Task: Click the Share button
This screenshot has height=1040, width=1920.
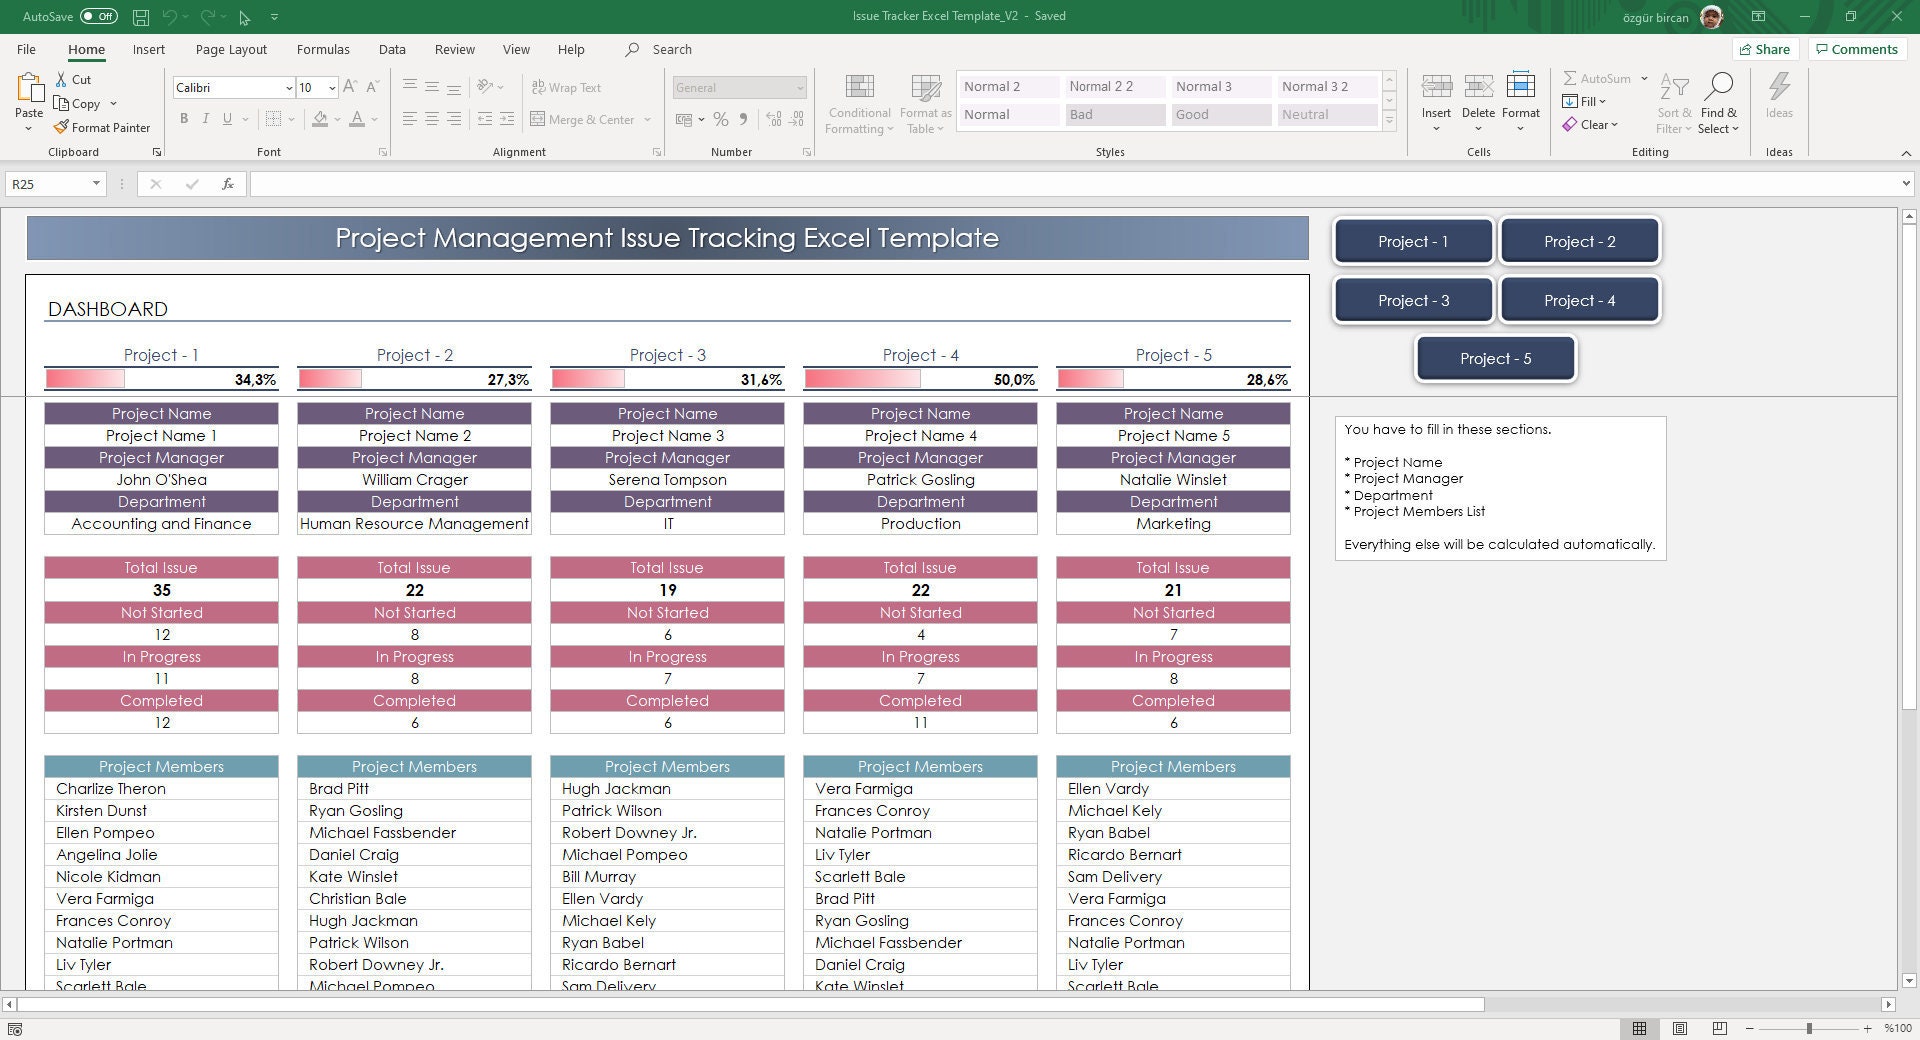Action: tap(1765, 49)
